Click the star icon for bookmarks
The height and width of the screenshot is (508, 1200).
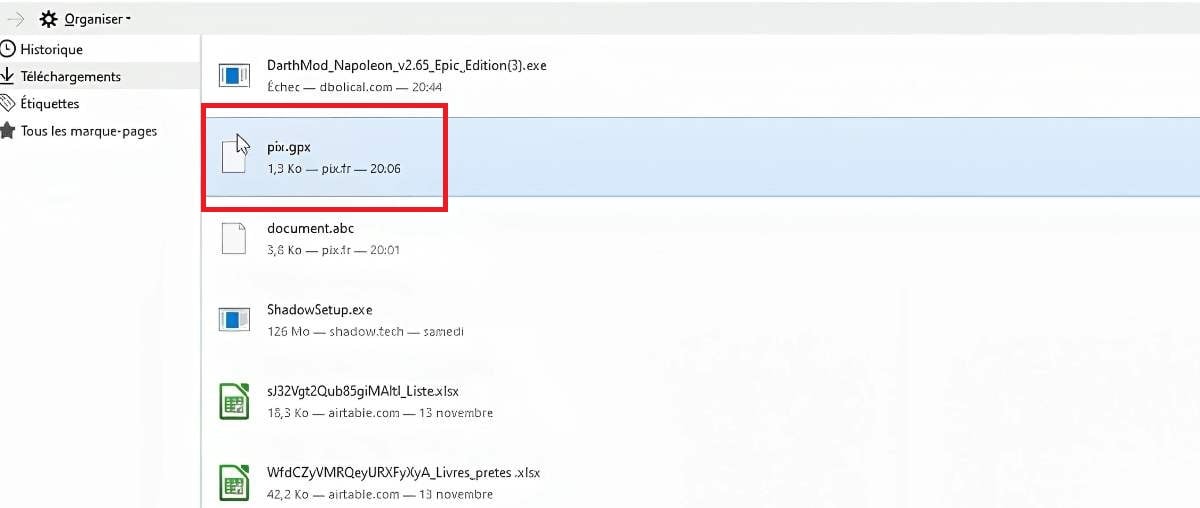(9, 130)
